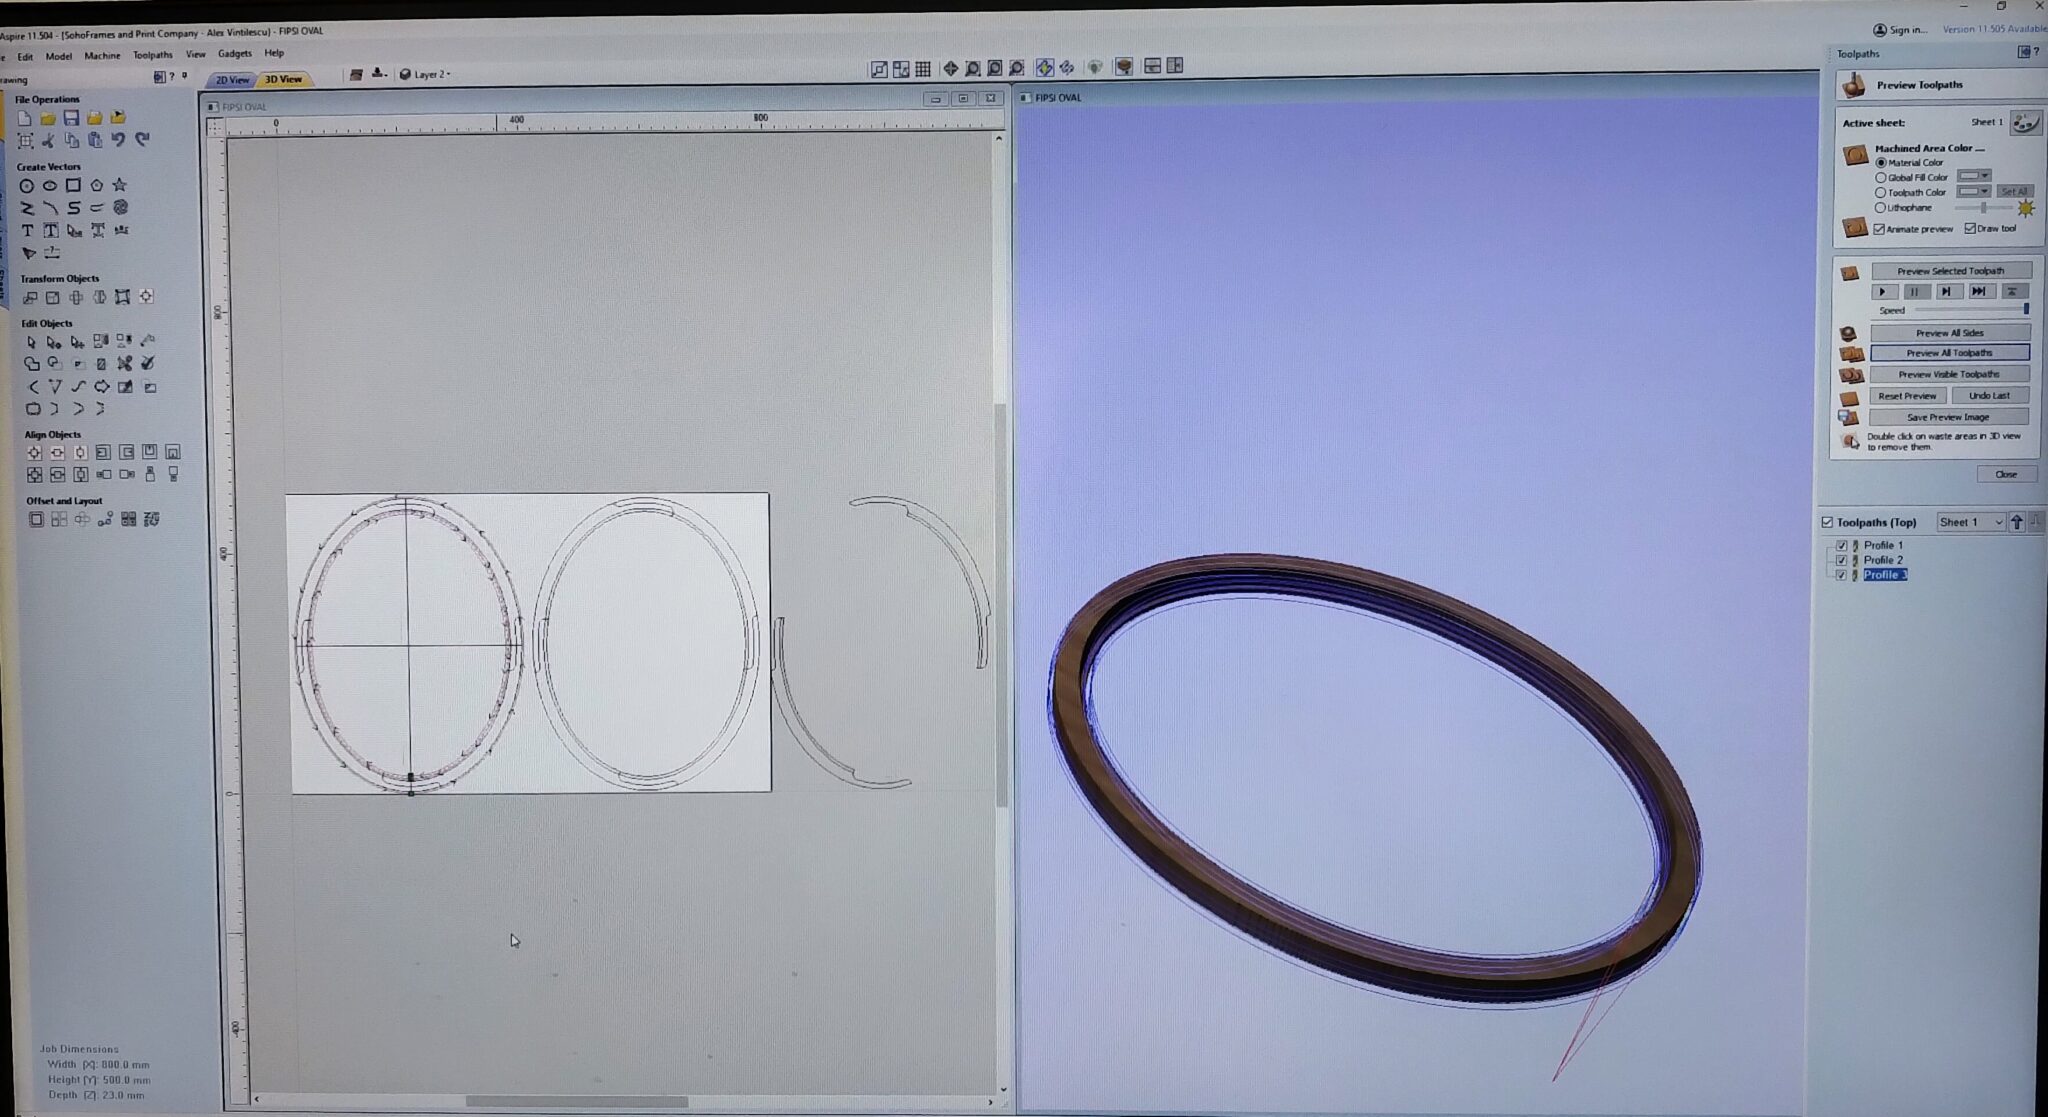Open the Layer 2 dropdown

click(x=448, y=73)
